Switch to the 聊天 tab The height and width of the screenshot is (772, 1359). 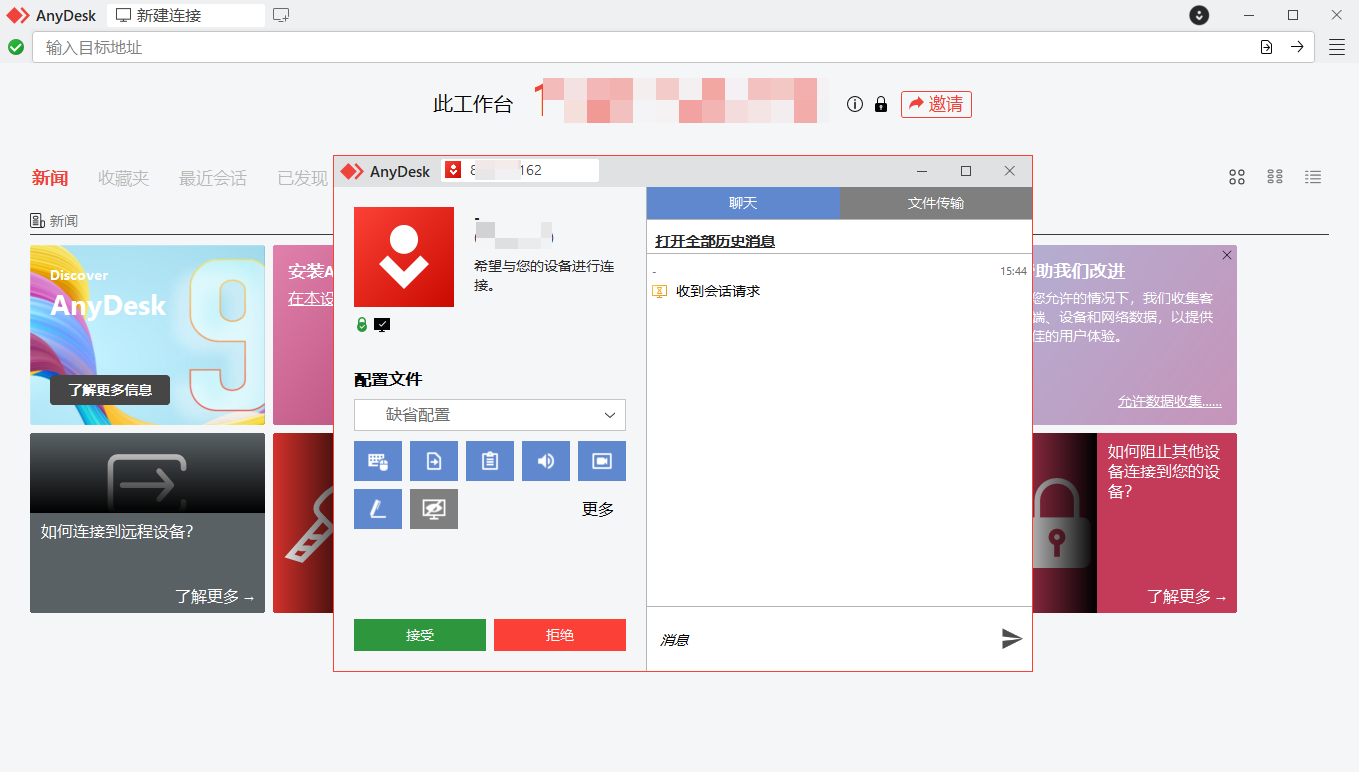(x=743, y=203)
